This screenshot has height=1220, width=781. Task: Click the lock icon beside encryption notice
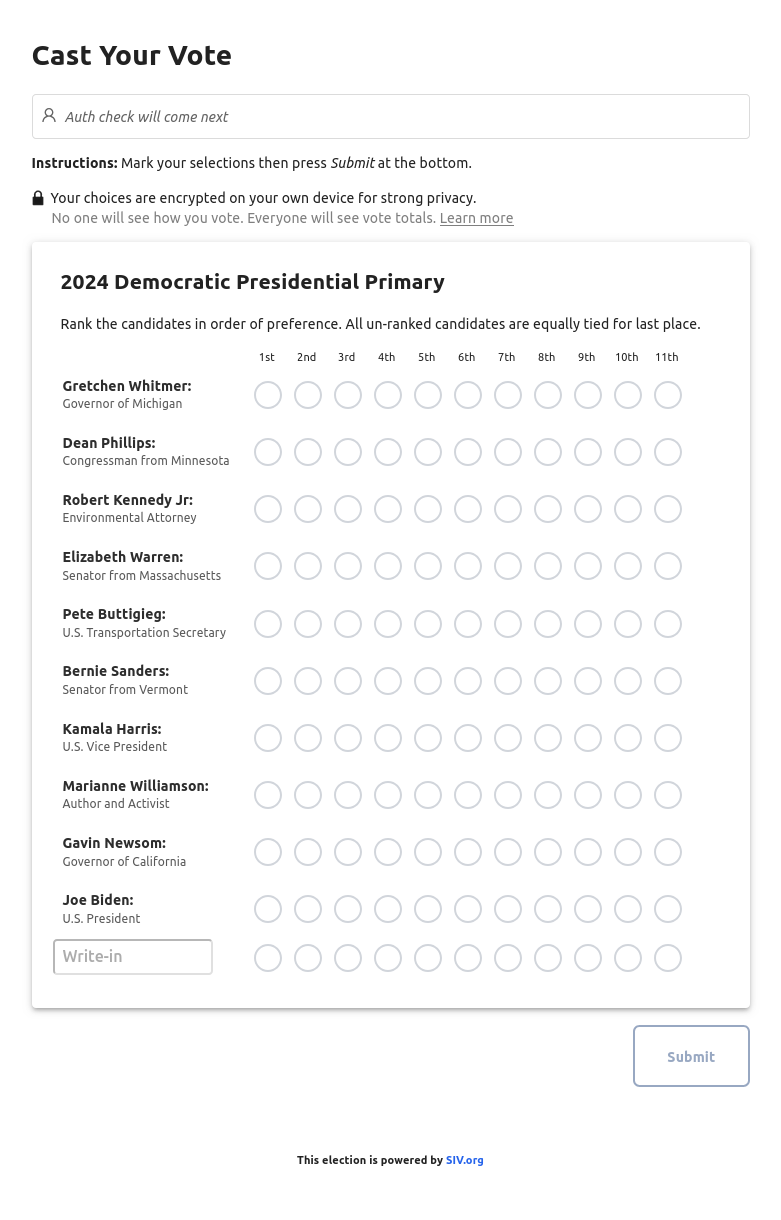(x=38, y=198)
